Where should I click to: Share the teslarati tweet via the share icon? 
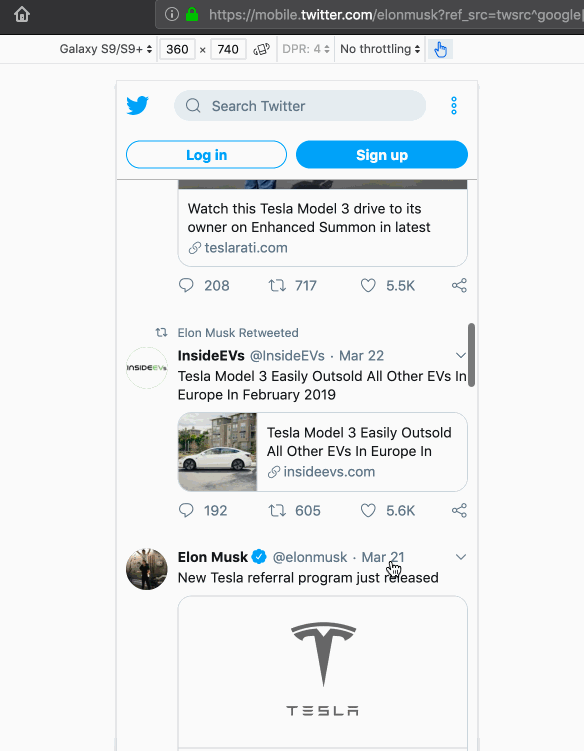(459, 285)
